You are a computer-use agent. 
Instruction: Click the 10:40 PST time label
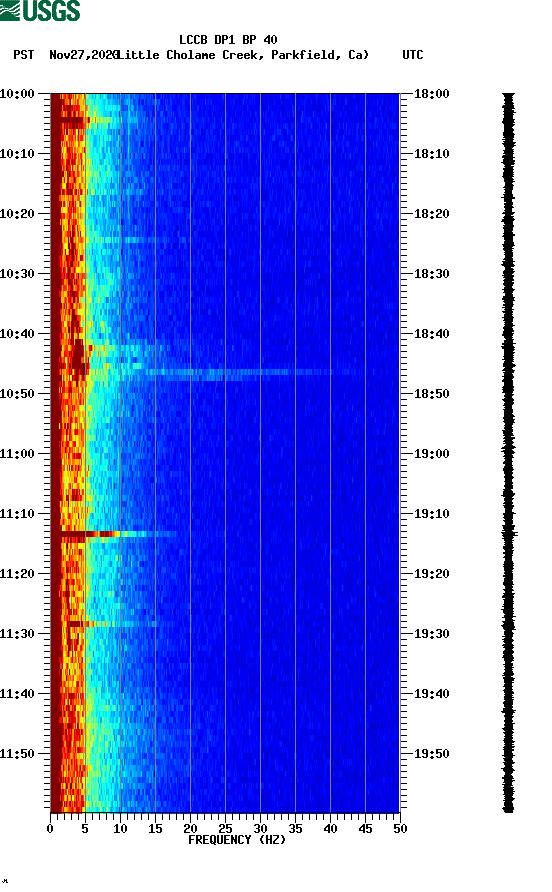click(17, 334)
